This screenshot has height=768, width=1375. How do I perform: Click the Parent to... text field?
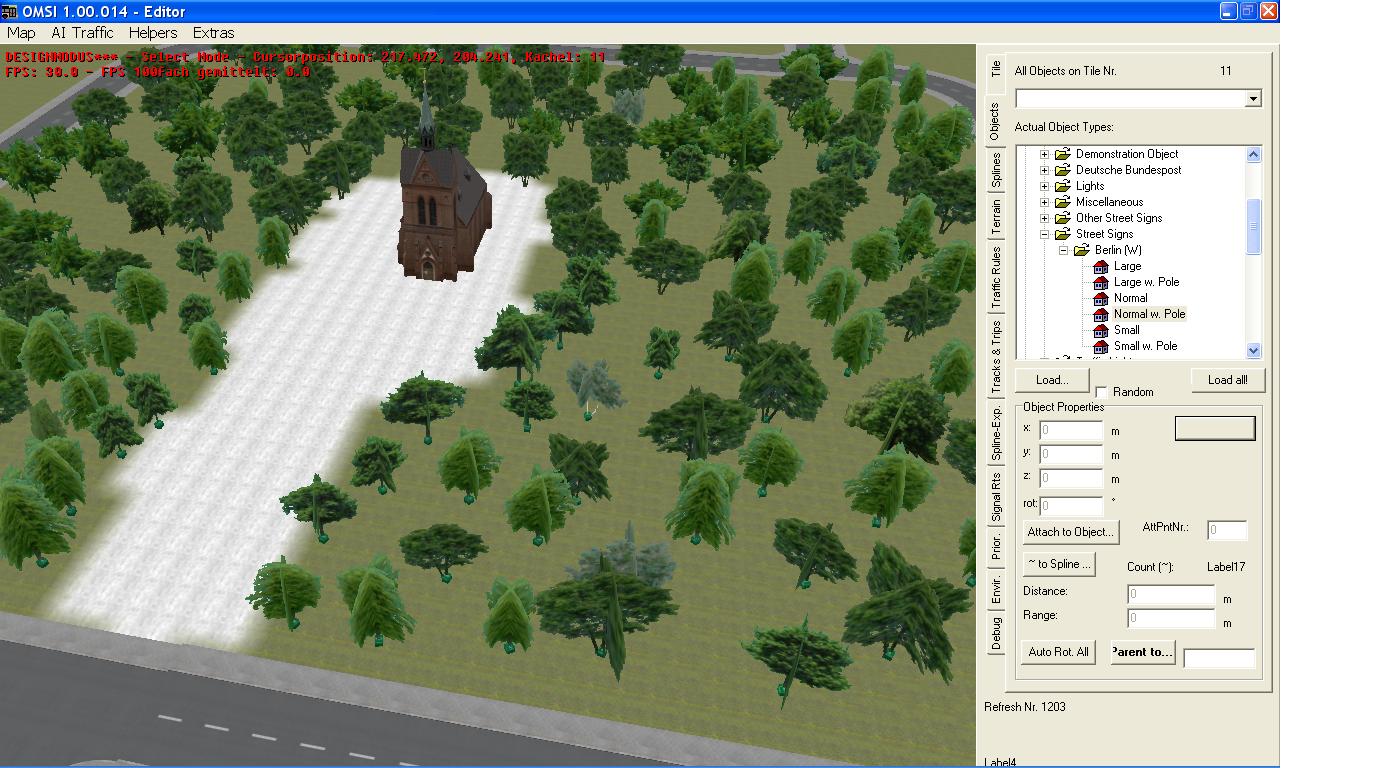click(x=1218, y=657)
